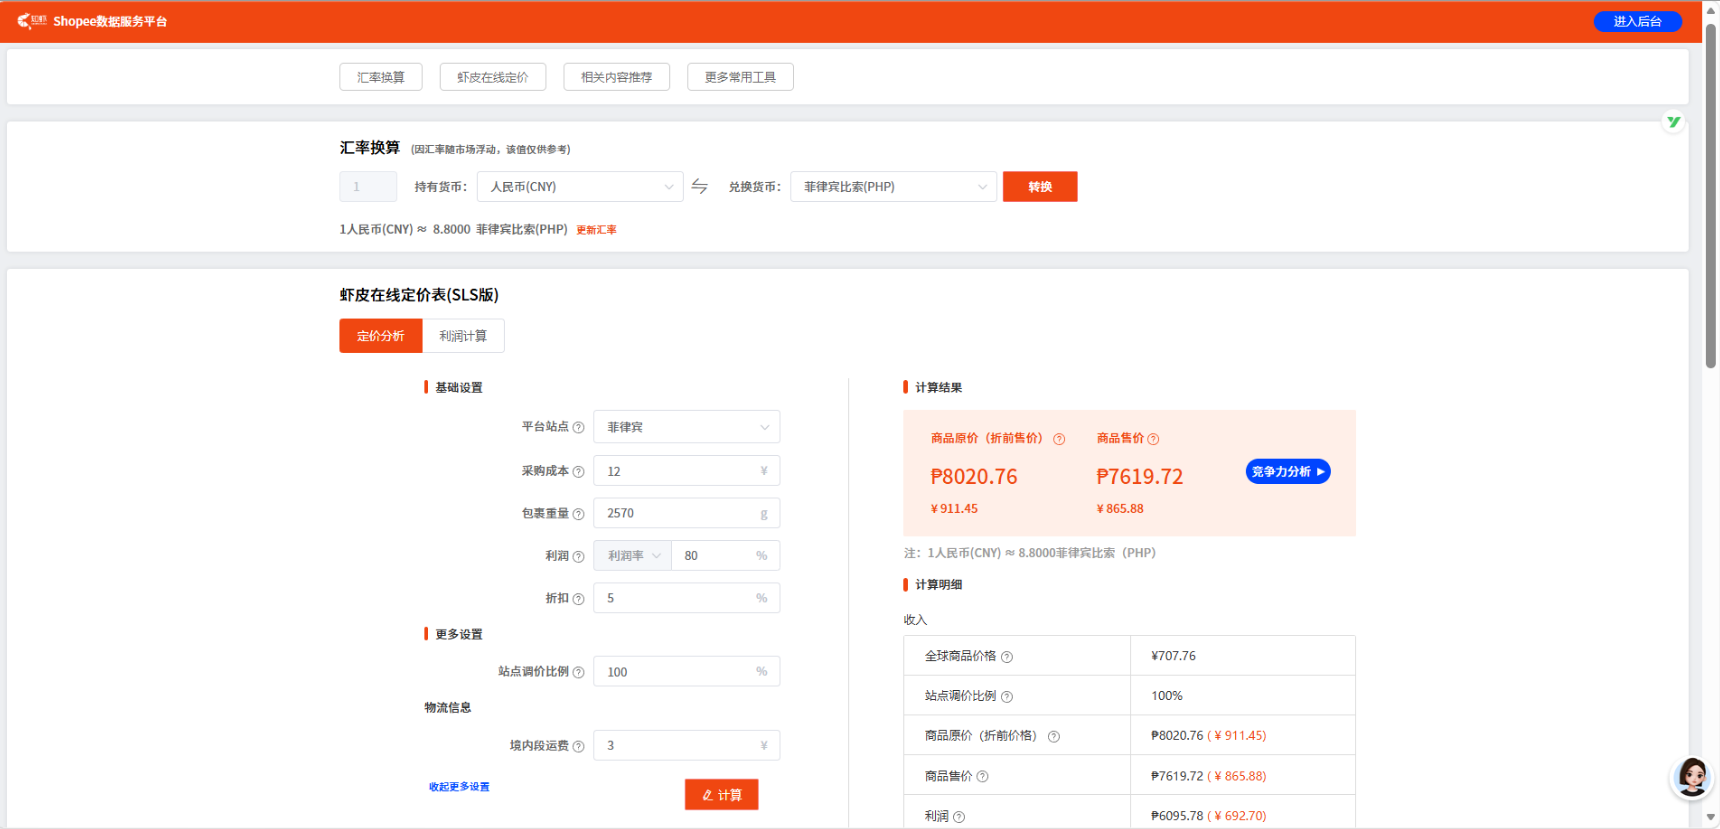Viewport: 1720px width, 829px height.
Task: Select the 定价分析 tab
Action: pos(381,336)
